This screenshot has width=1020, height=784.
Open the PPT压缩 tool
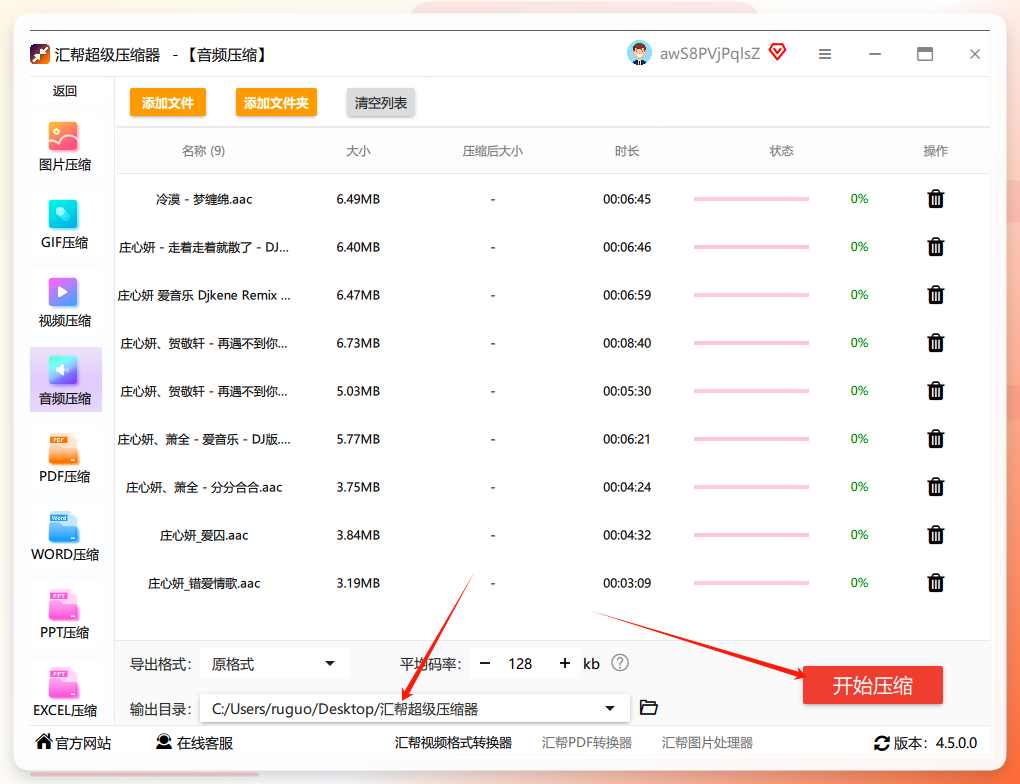(64, 615)
